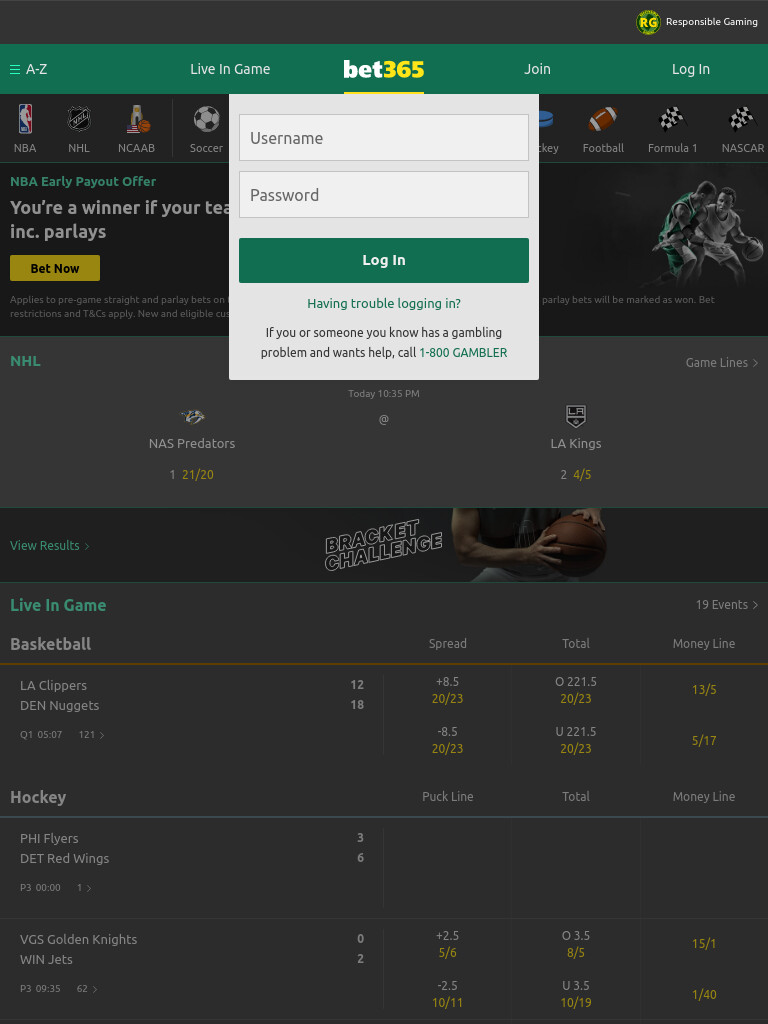768x1024 pixels.
Task: Open the NASCAR checkered flag icon
Action: tap(743, 119)
